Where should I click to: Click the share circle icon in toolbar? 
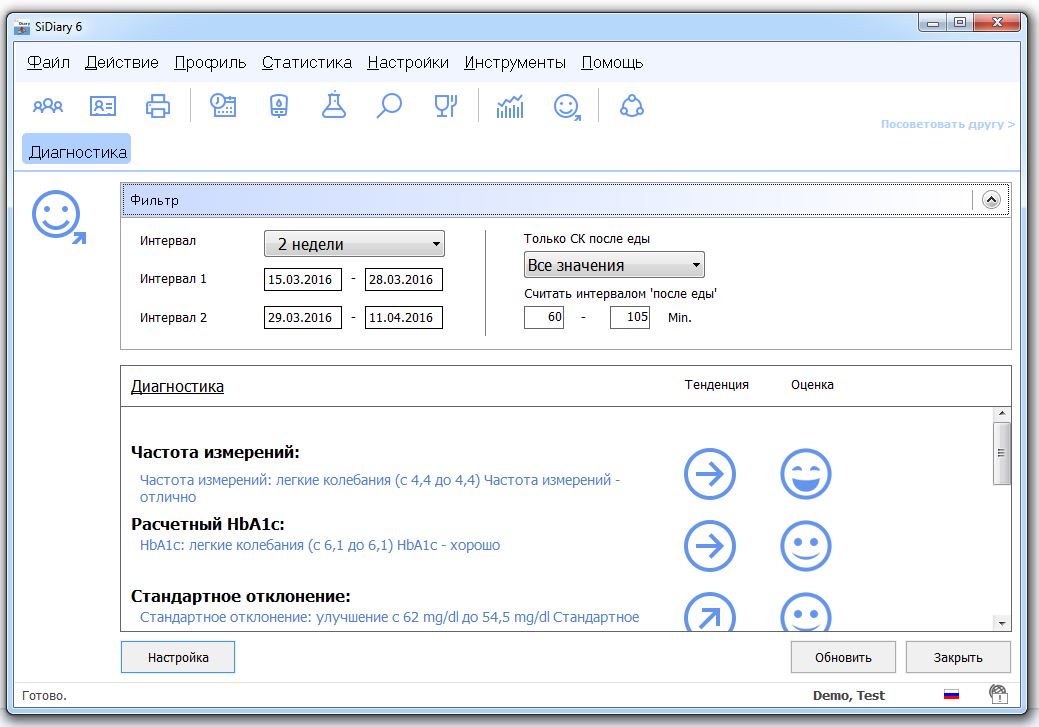pyautogui.click(x=631, y=105)
